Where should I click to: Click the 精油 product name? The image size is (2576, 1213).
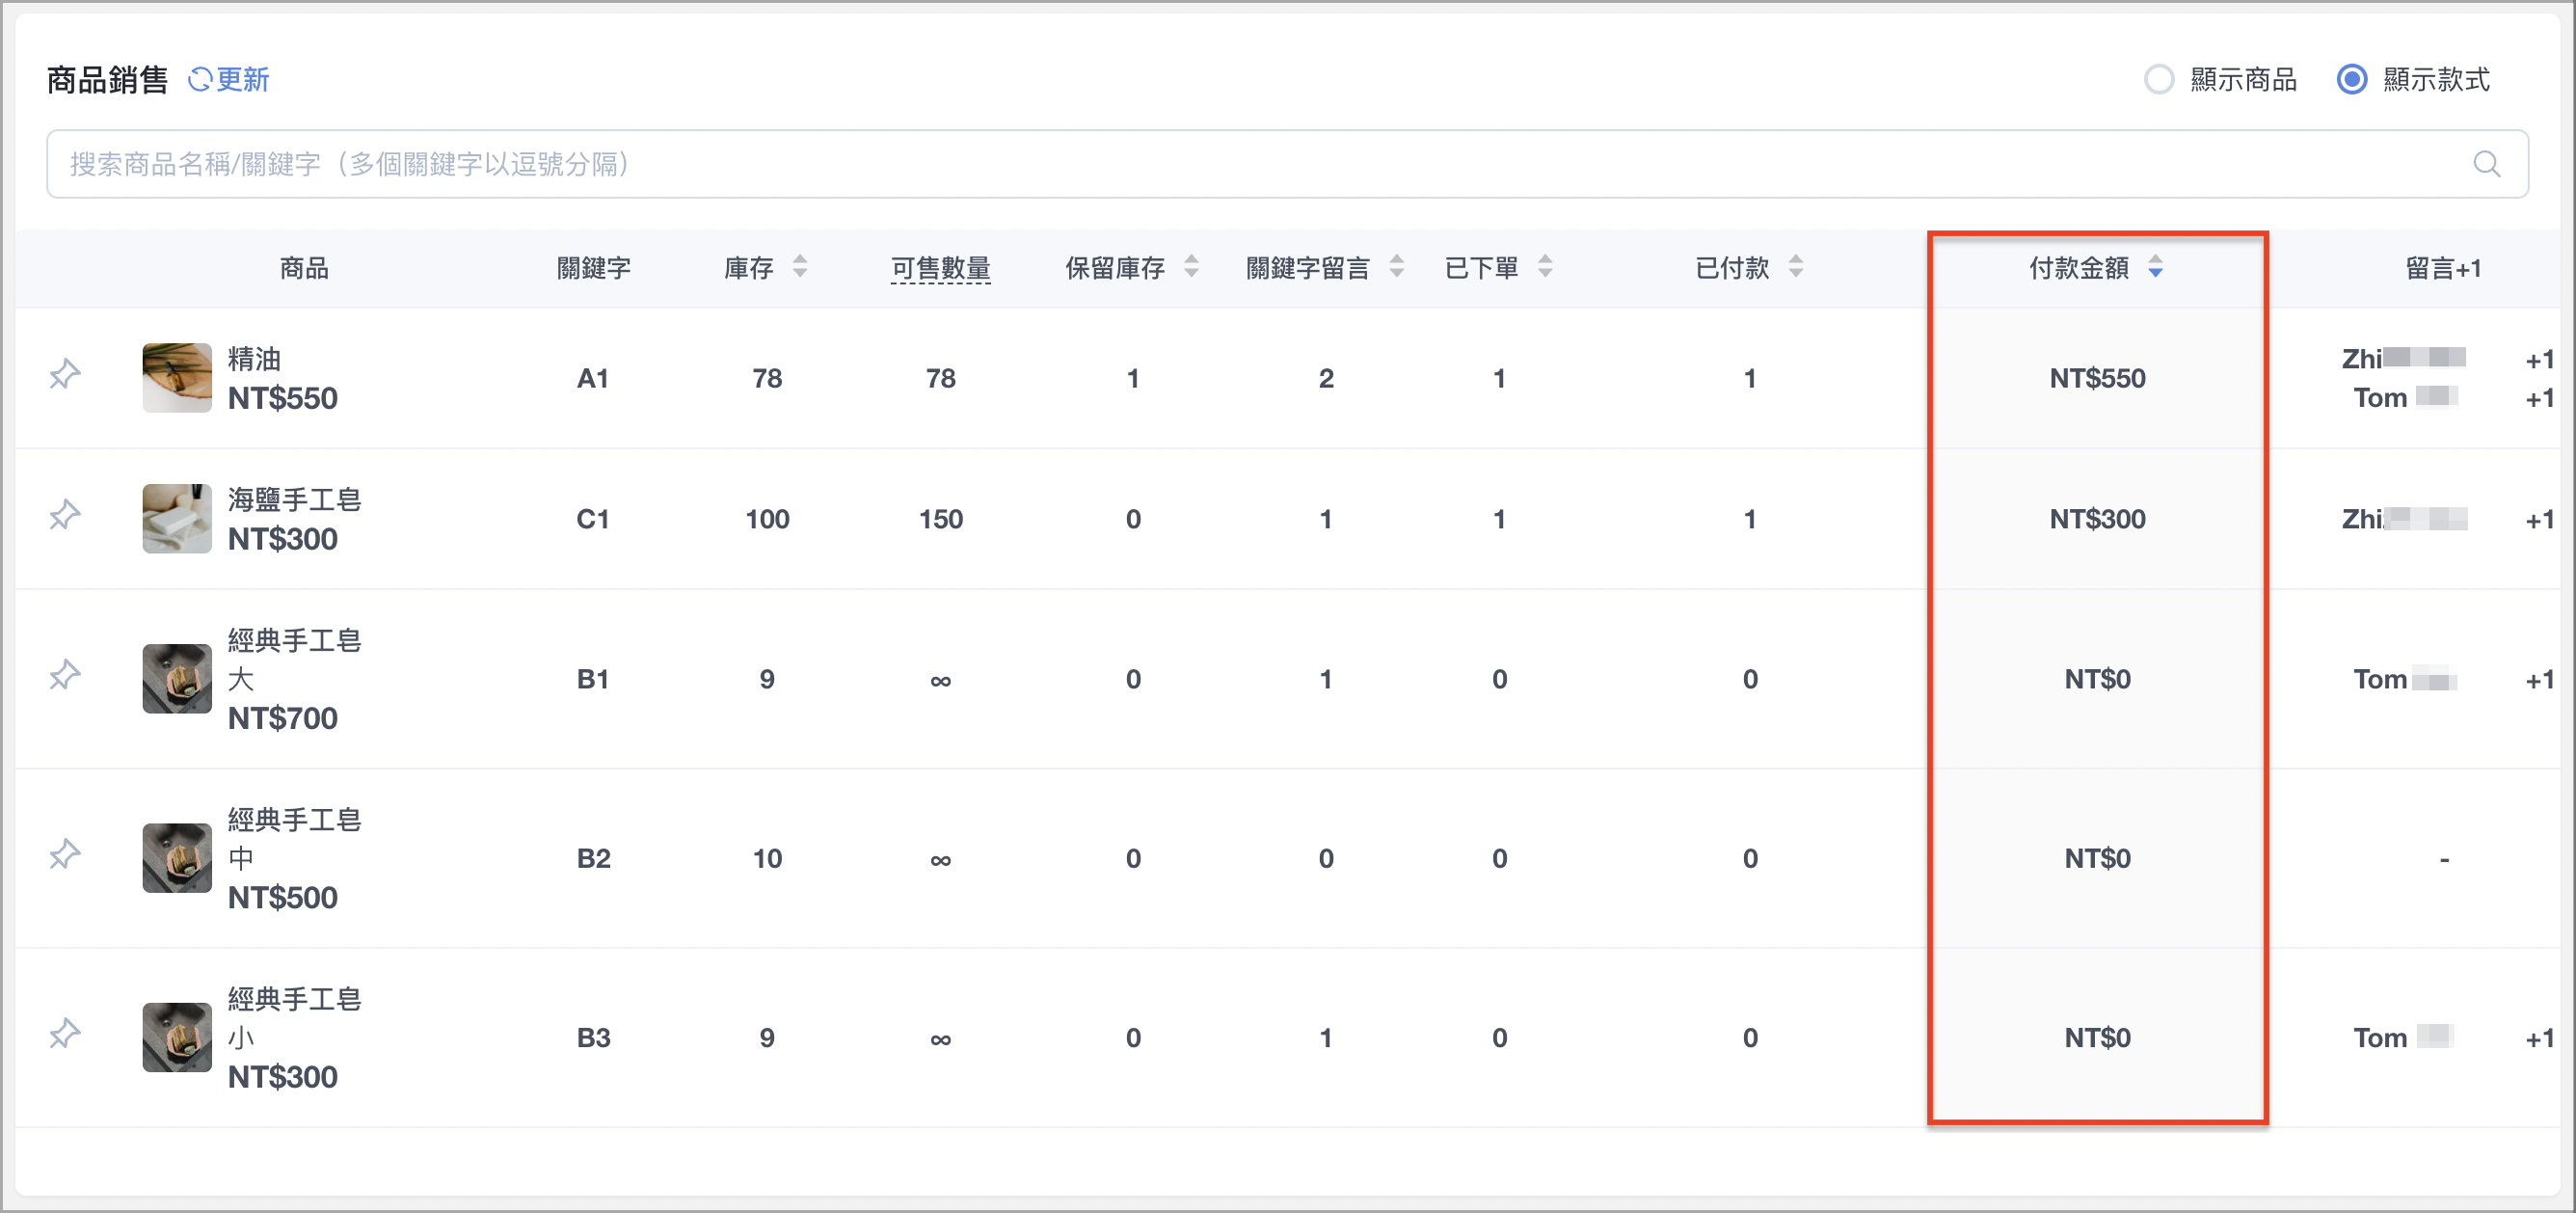[254, 358]
